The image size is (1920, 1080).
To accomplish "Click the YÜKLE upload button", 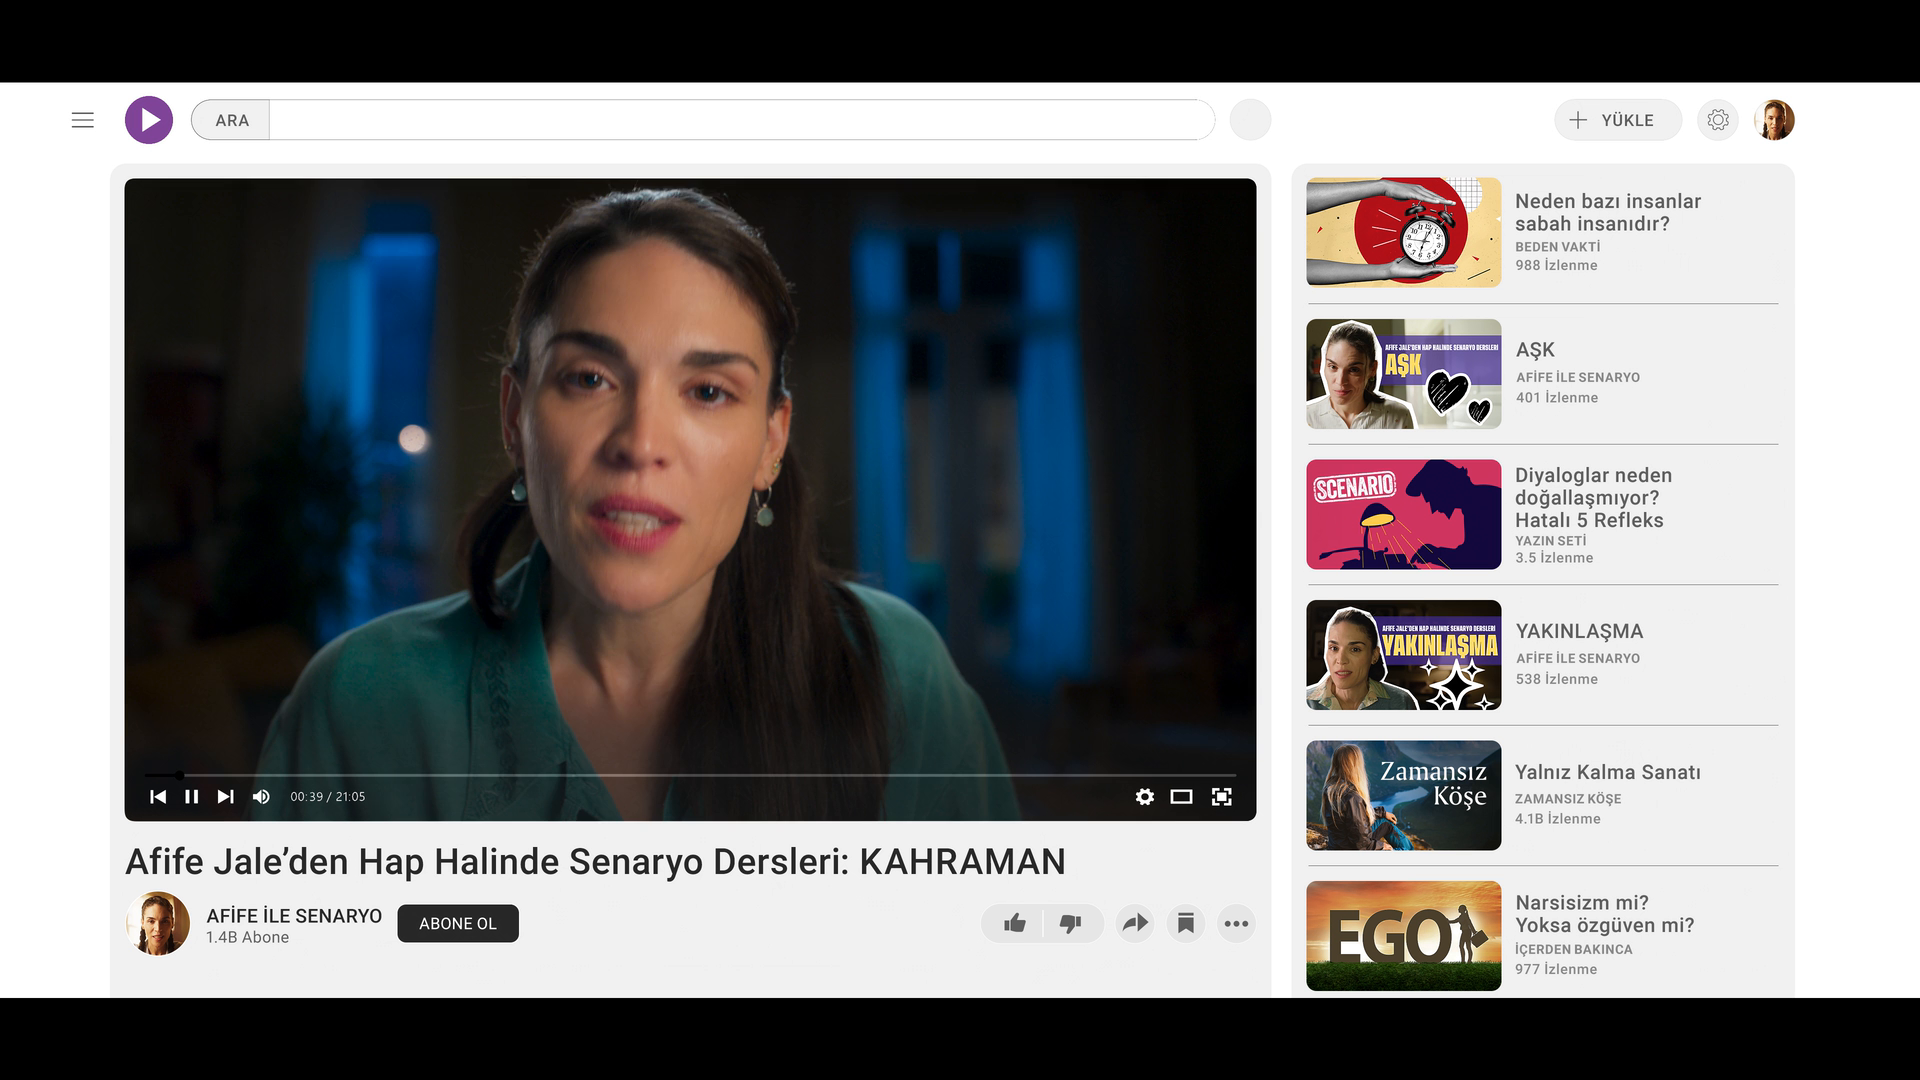I will (1617, 120).
